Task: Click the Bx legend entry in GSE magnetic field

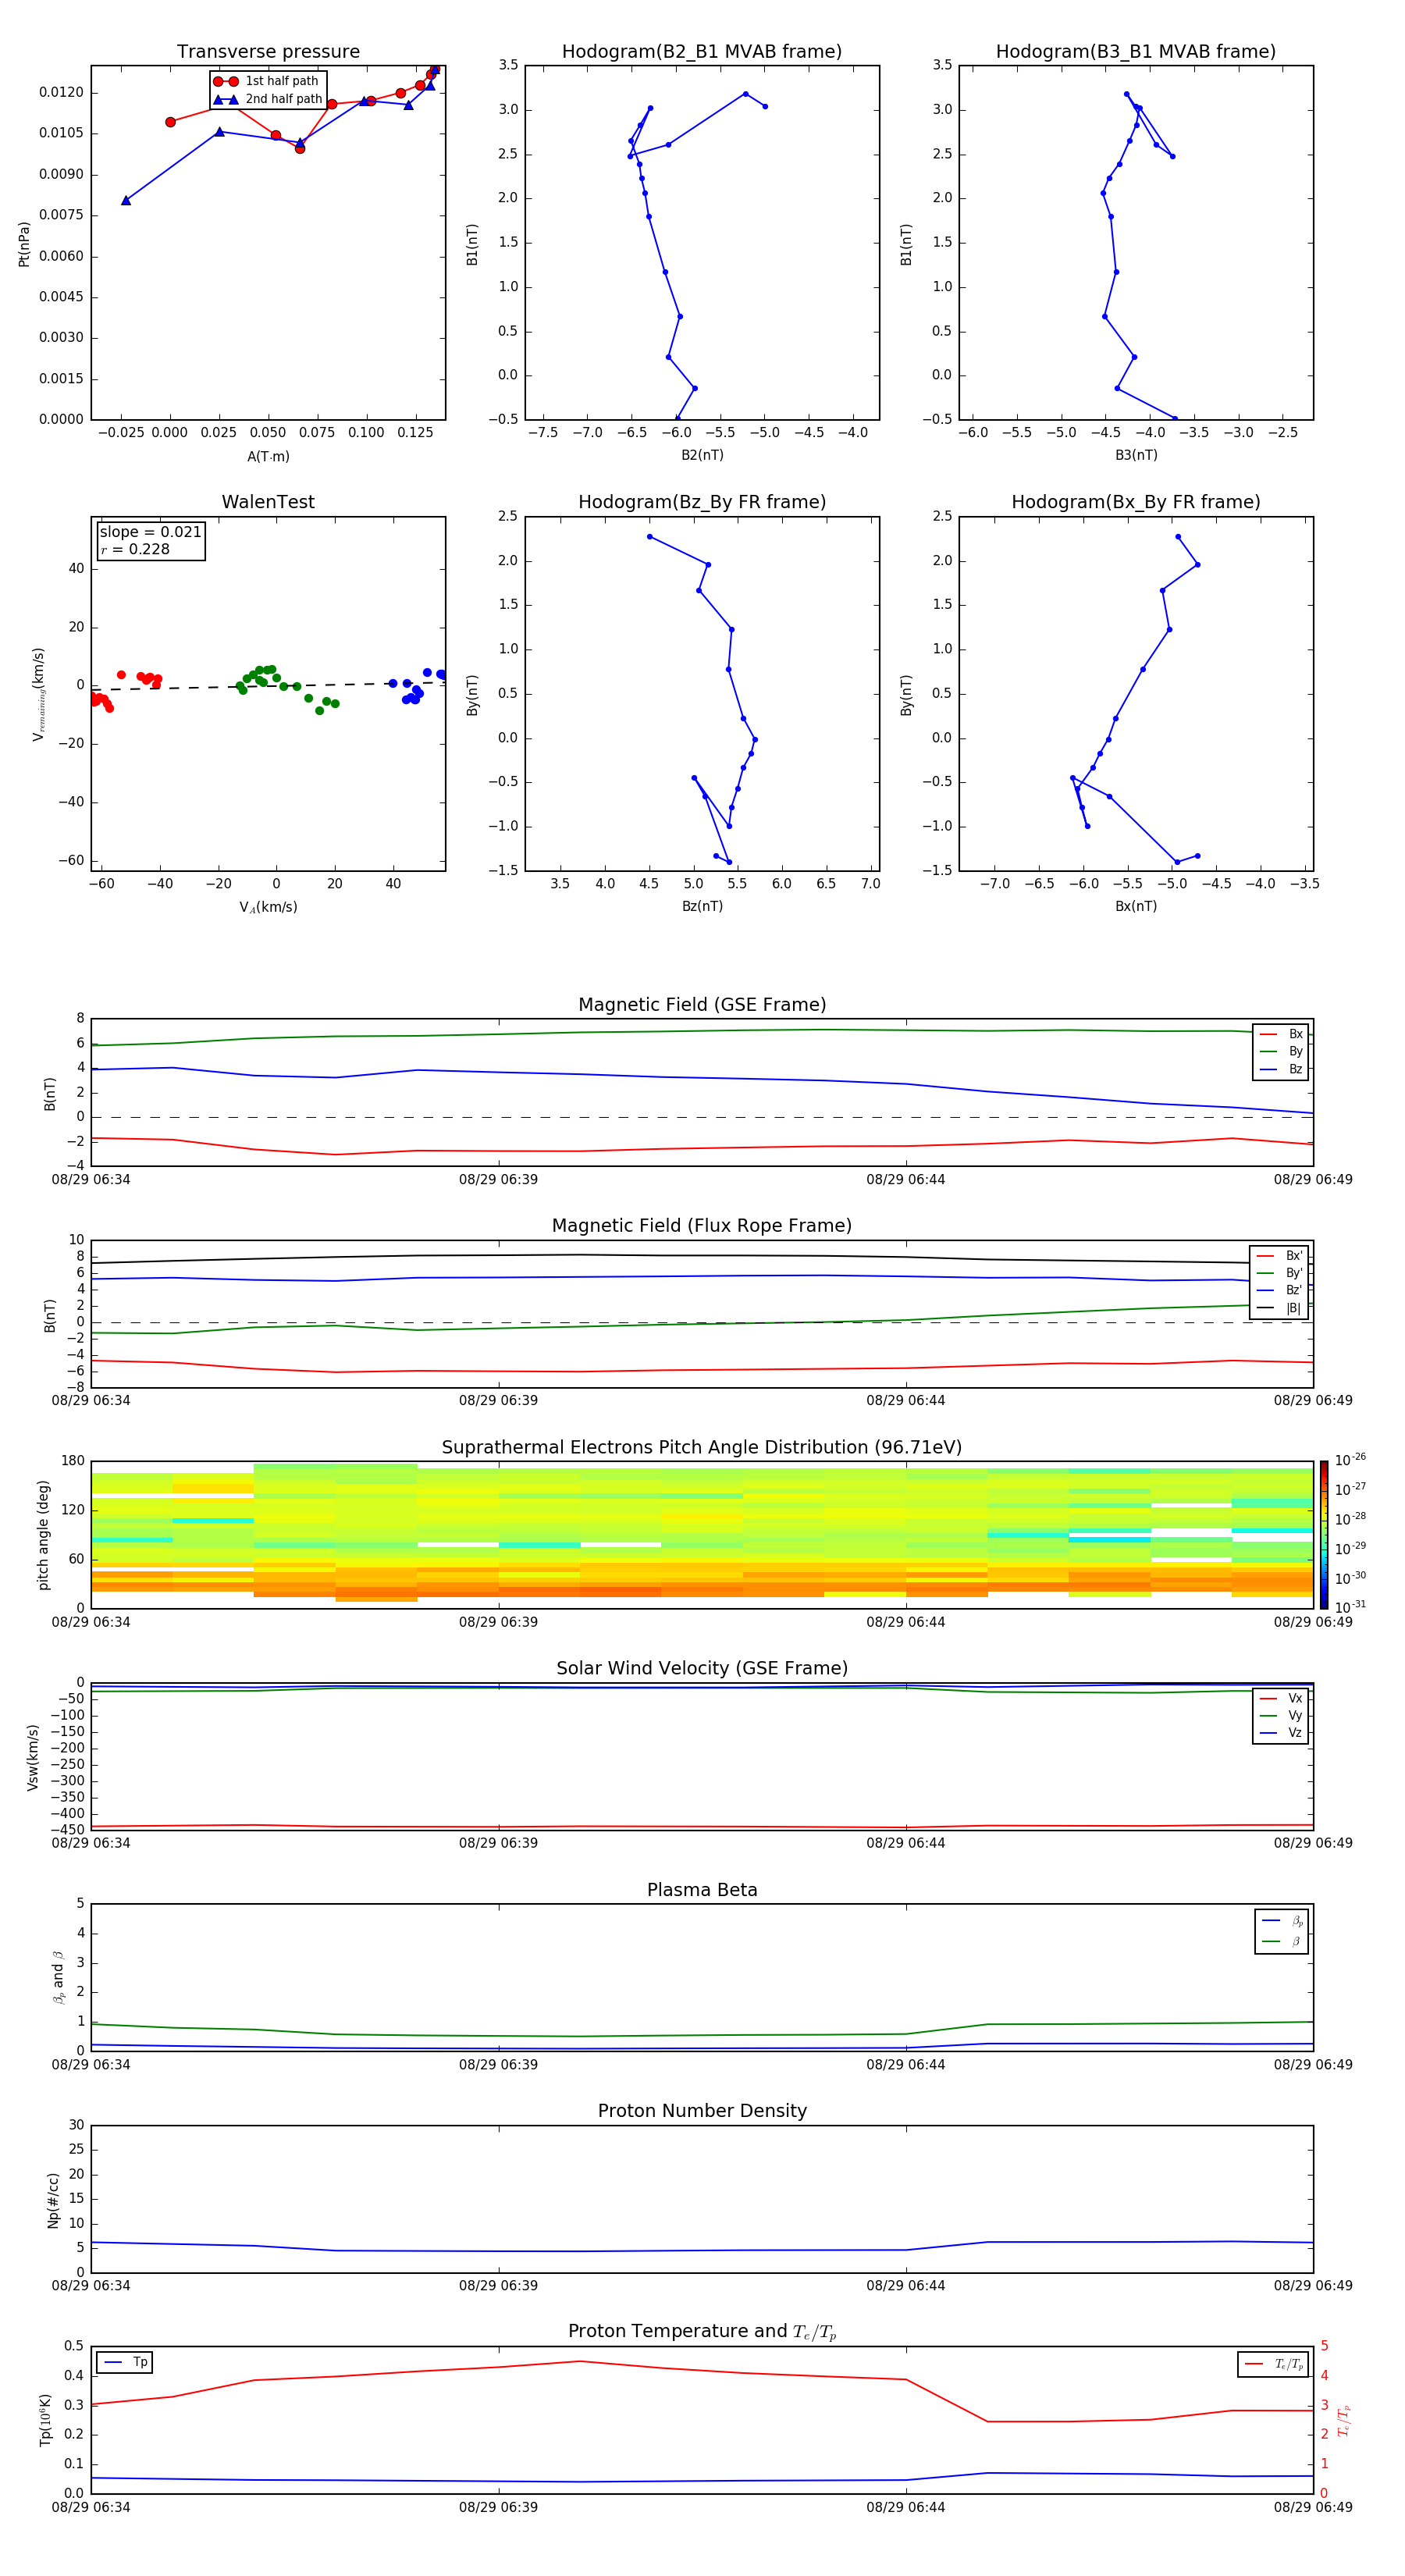Action: [x=1281, y=1034]
